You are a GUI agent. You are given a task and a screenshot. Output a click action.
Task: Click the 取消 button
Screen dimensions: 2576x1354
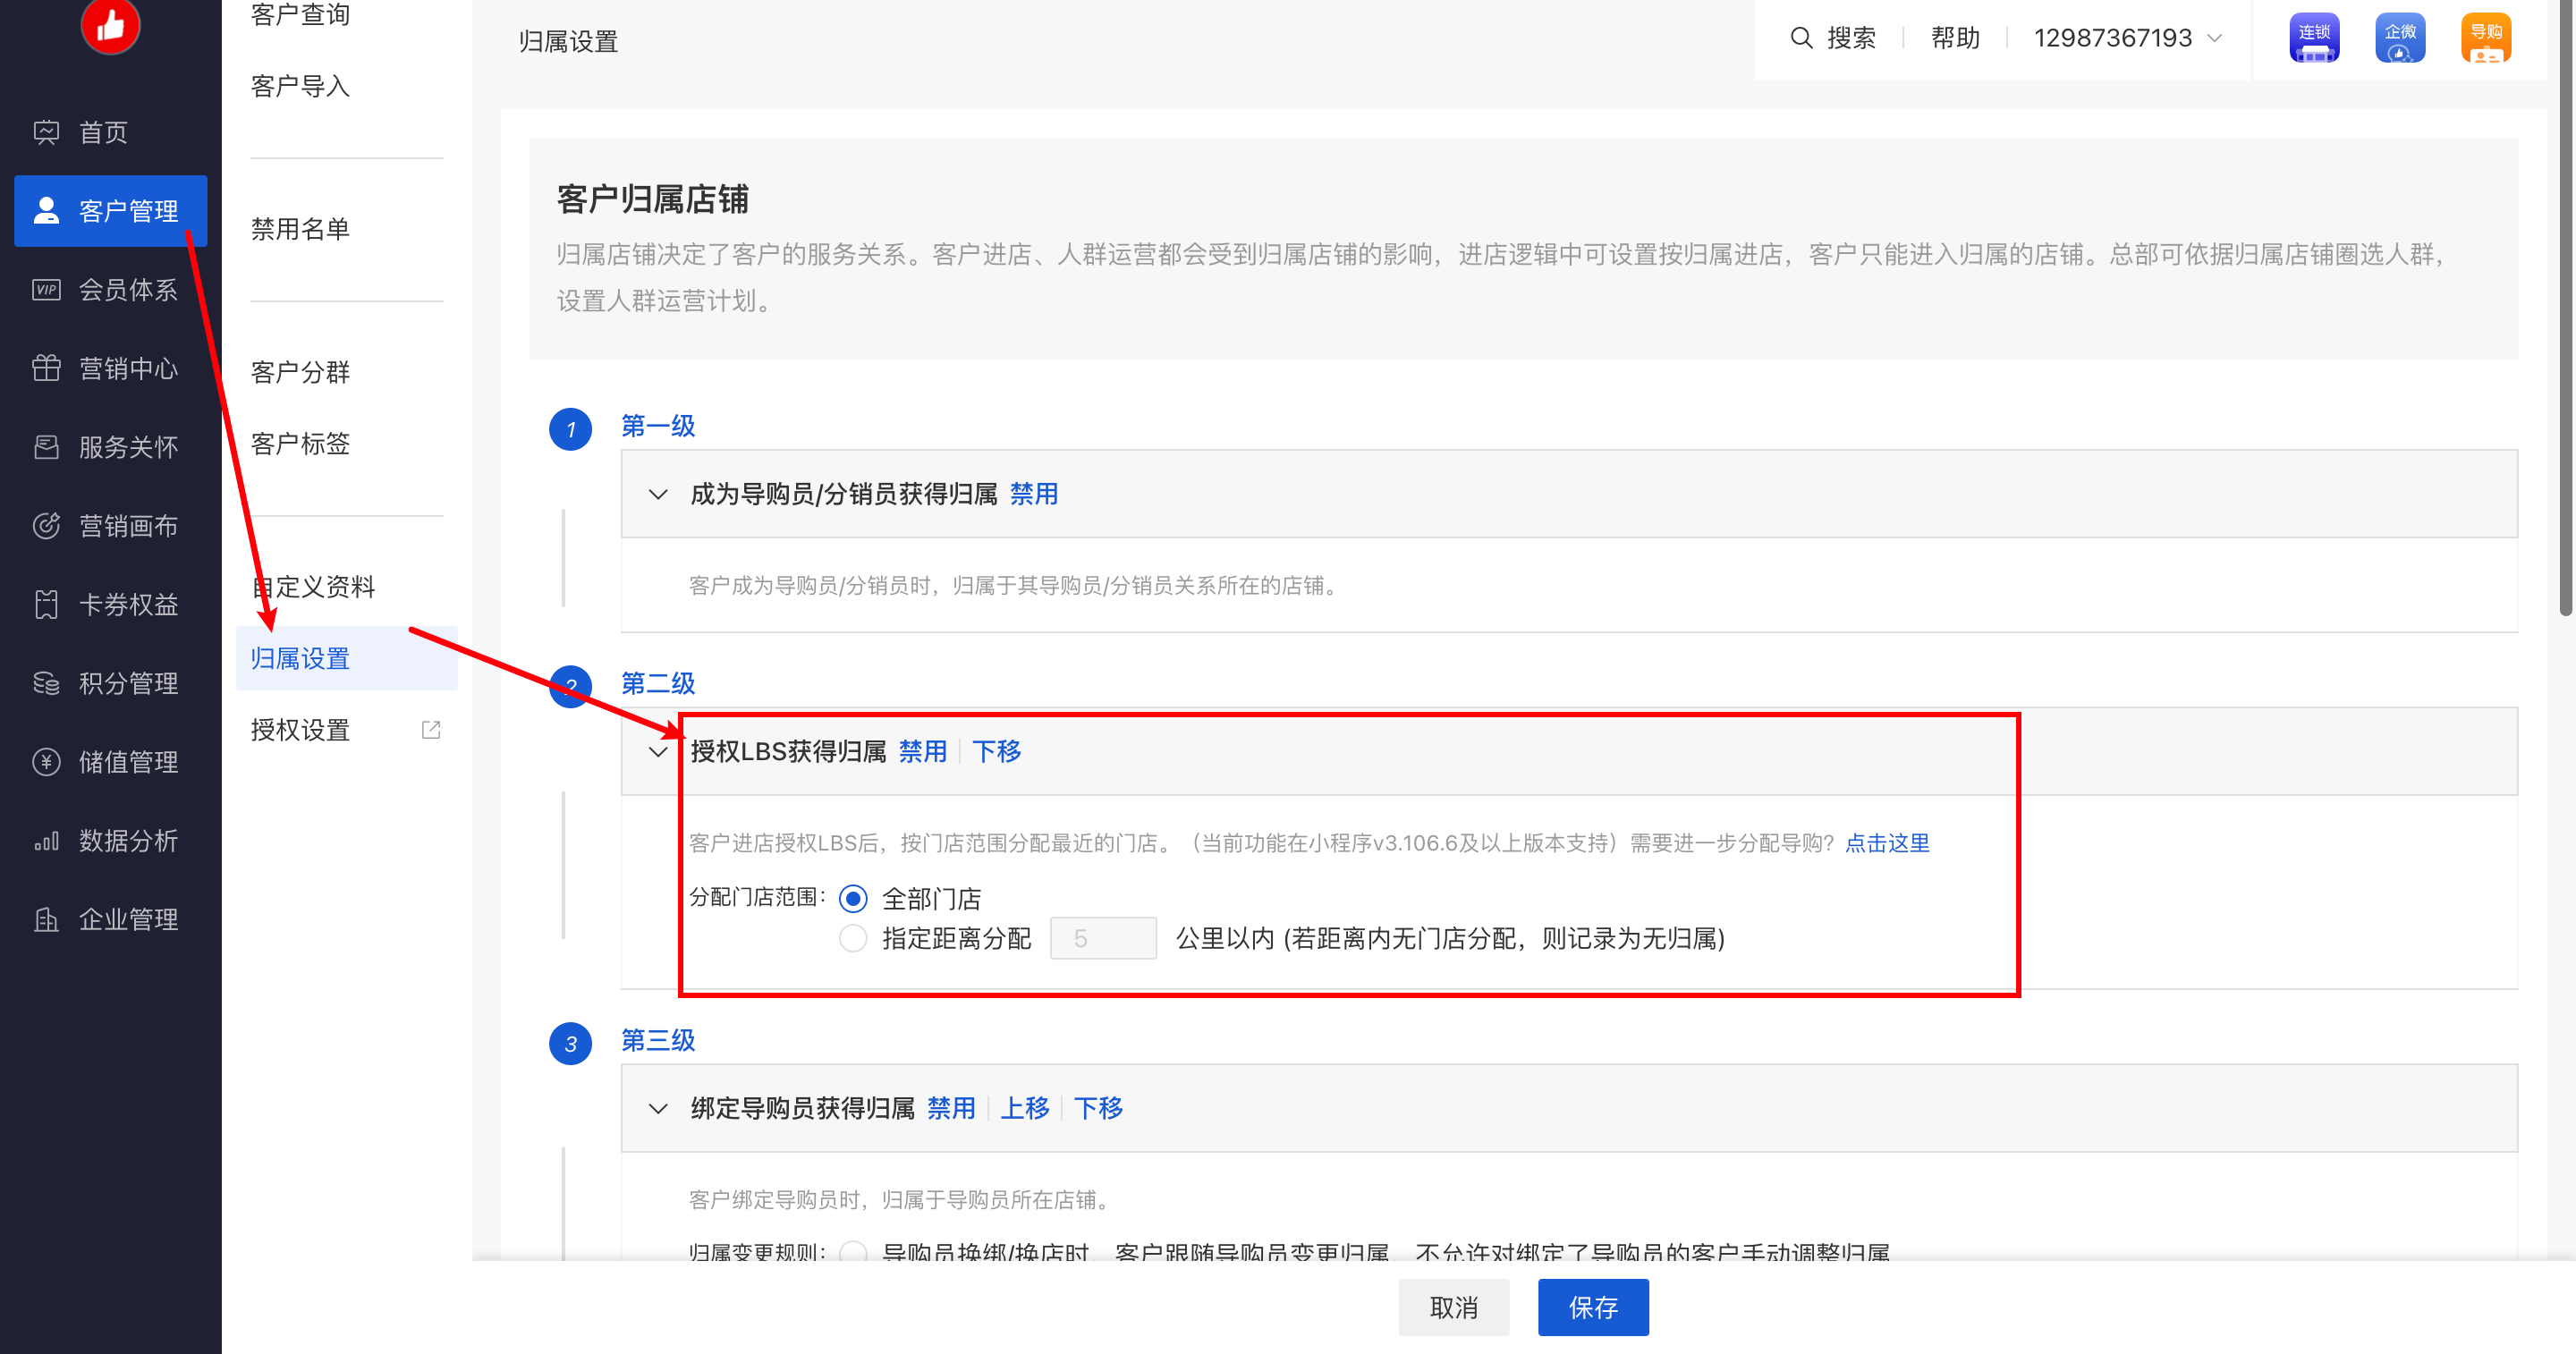pyautogui.click(x=1453, y=1307)
